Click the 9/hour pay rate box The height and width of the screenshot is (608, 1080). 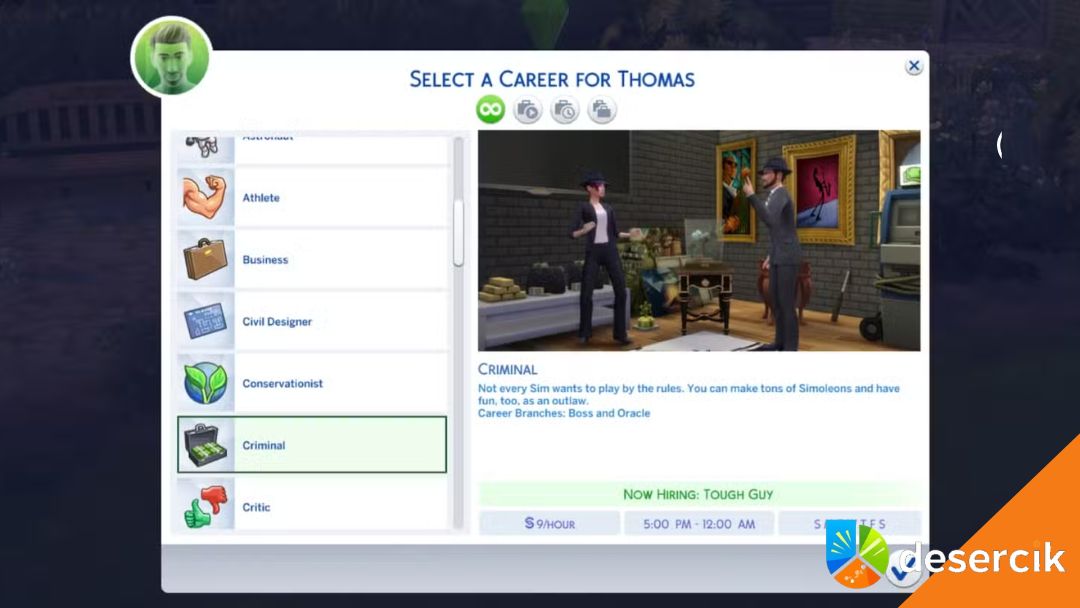click(x=549, y=523)
